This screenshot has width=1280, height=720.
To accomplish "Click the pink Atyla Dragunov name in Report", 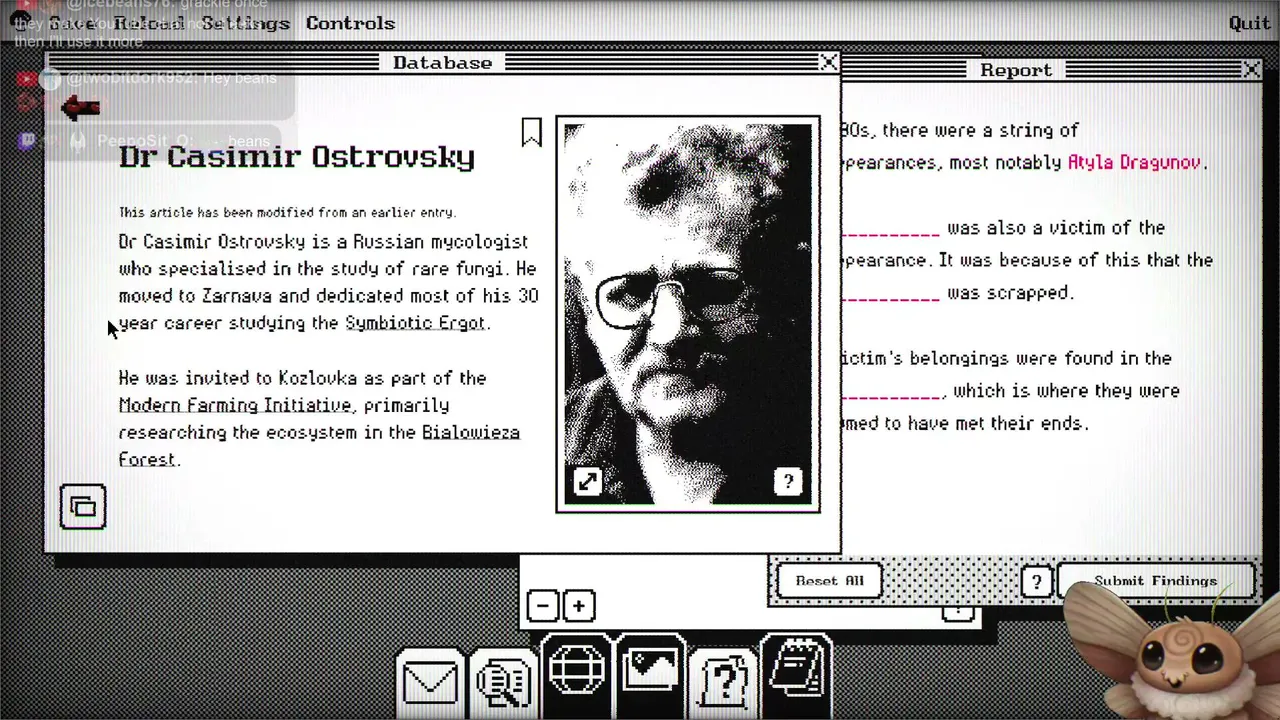I will (x=1134, y=162).
